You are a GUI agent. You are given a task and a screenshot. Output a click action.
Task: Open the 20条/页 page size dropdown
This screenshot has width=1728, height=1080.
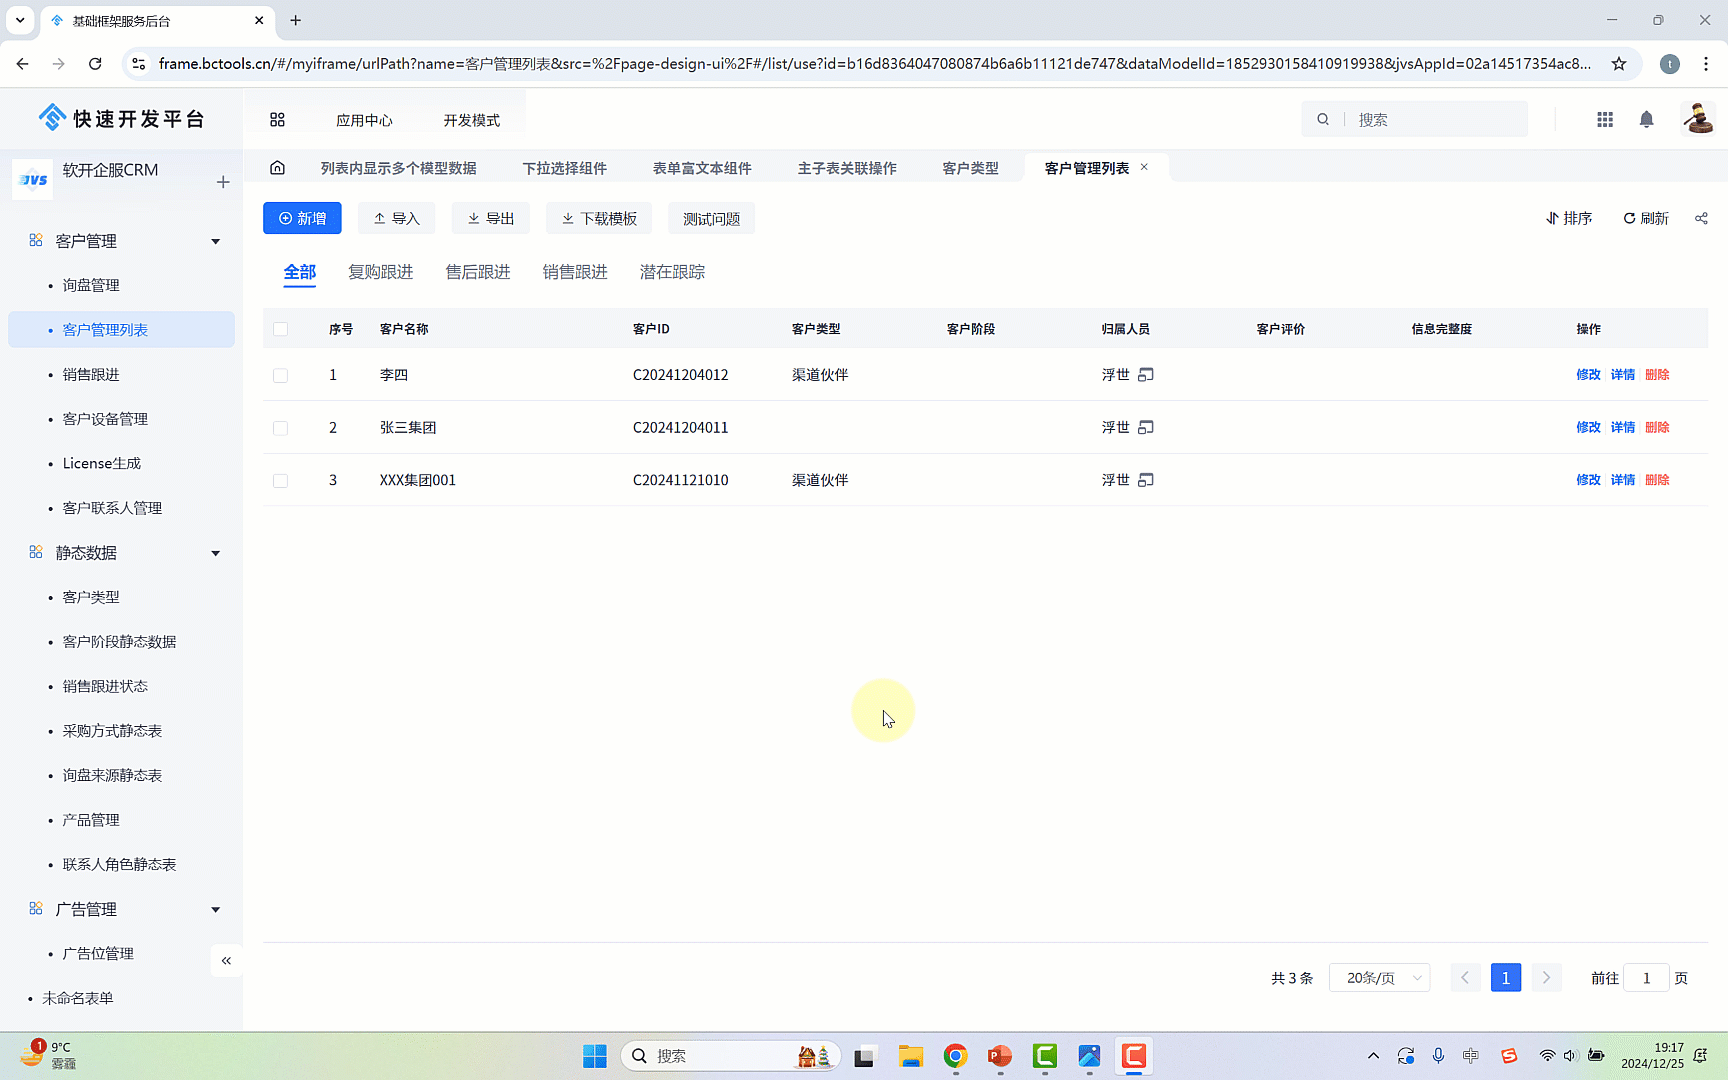(1379, 978)
